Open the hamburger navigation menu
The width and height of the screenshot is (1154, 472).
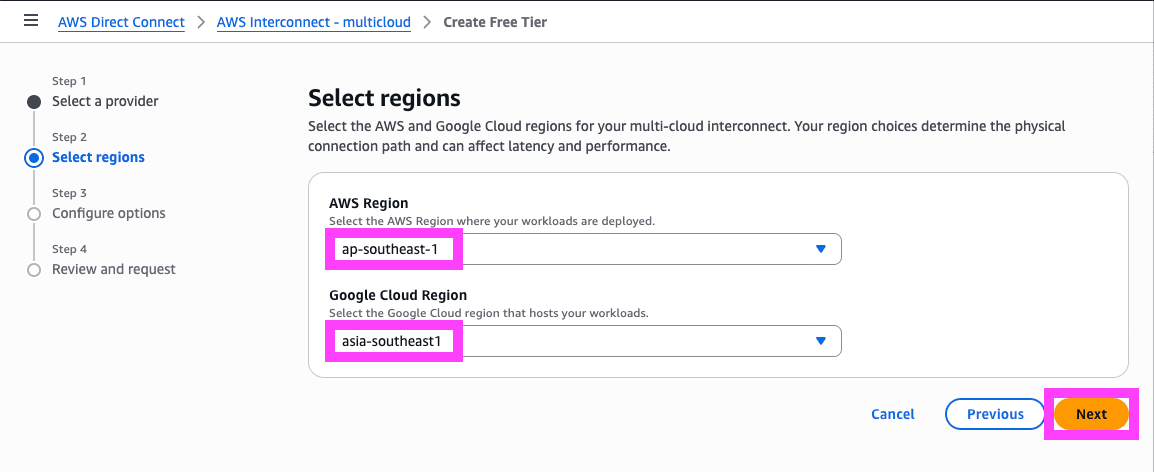click(31, 21)
